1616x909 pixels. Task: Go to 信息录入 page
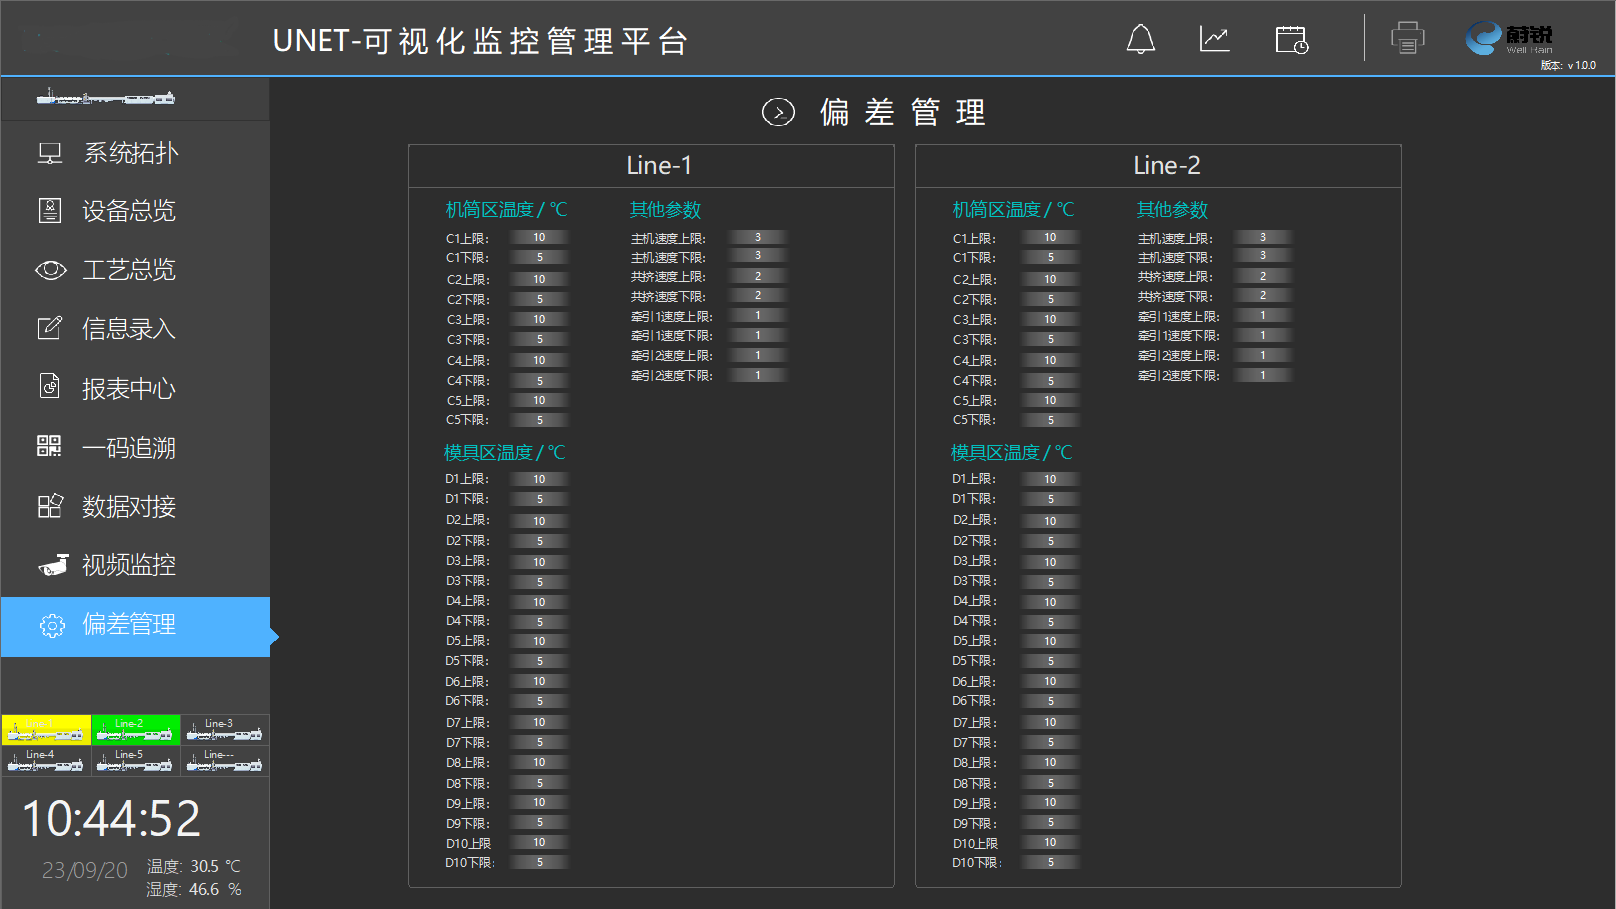(x=128, y=329)
